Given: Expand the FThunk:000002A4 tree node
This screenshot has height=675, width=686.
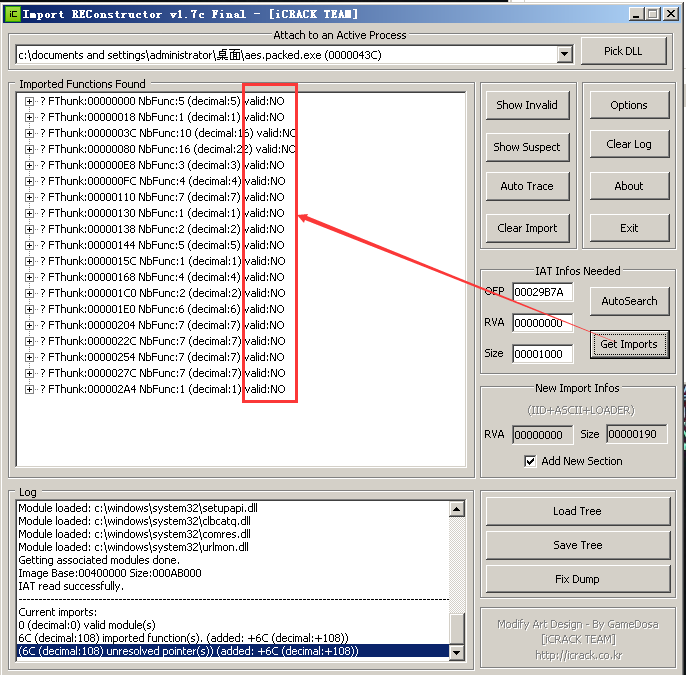Looking at the screenshot, I should click(x=29, y=389).
